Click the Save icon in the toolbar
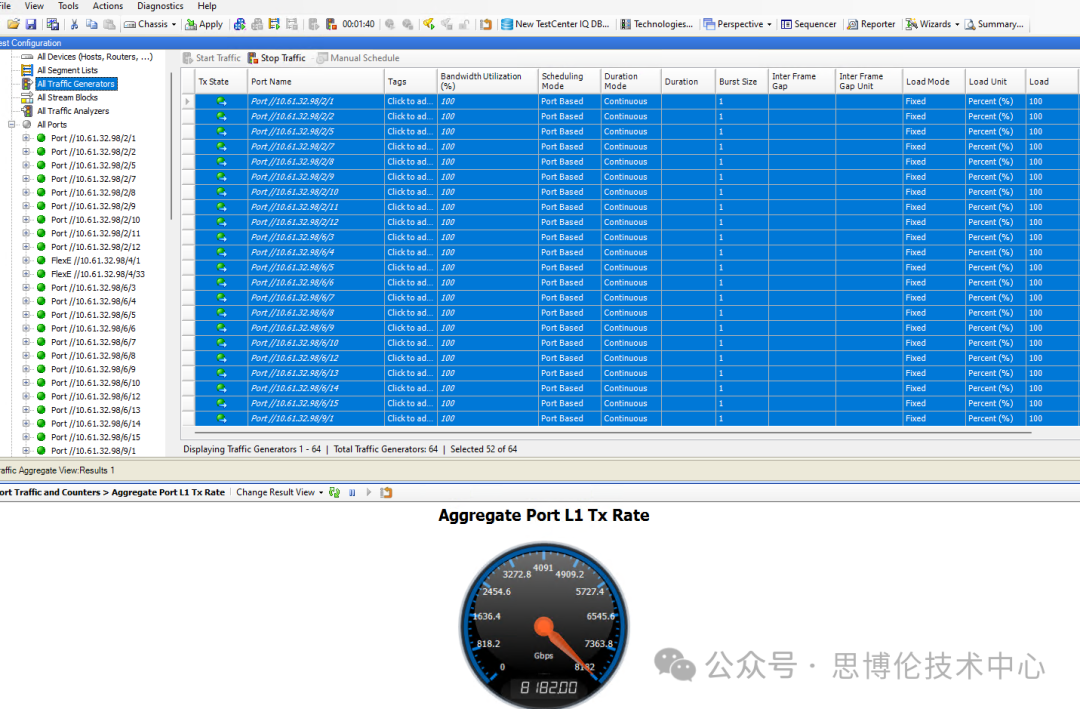The height and width of the screenshot is (709, 1080). coord(31,24)
